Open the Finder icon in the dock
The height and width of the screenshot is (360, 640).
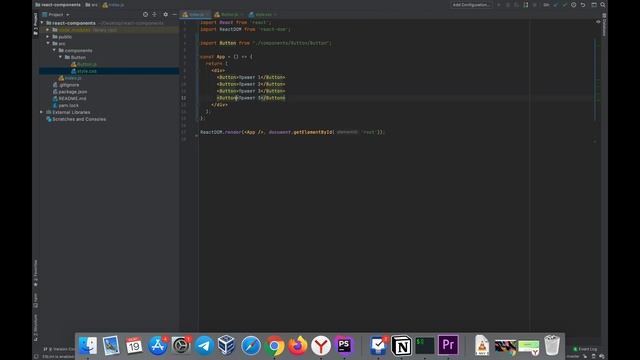[x=88, y=345]
